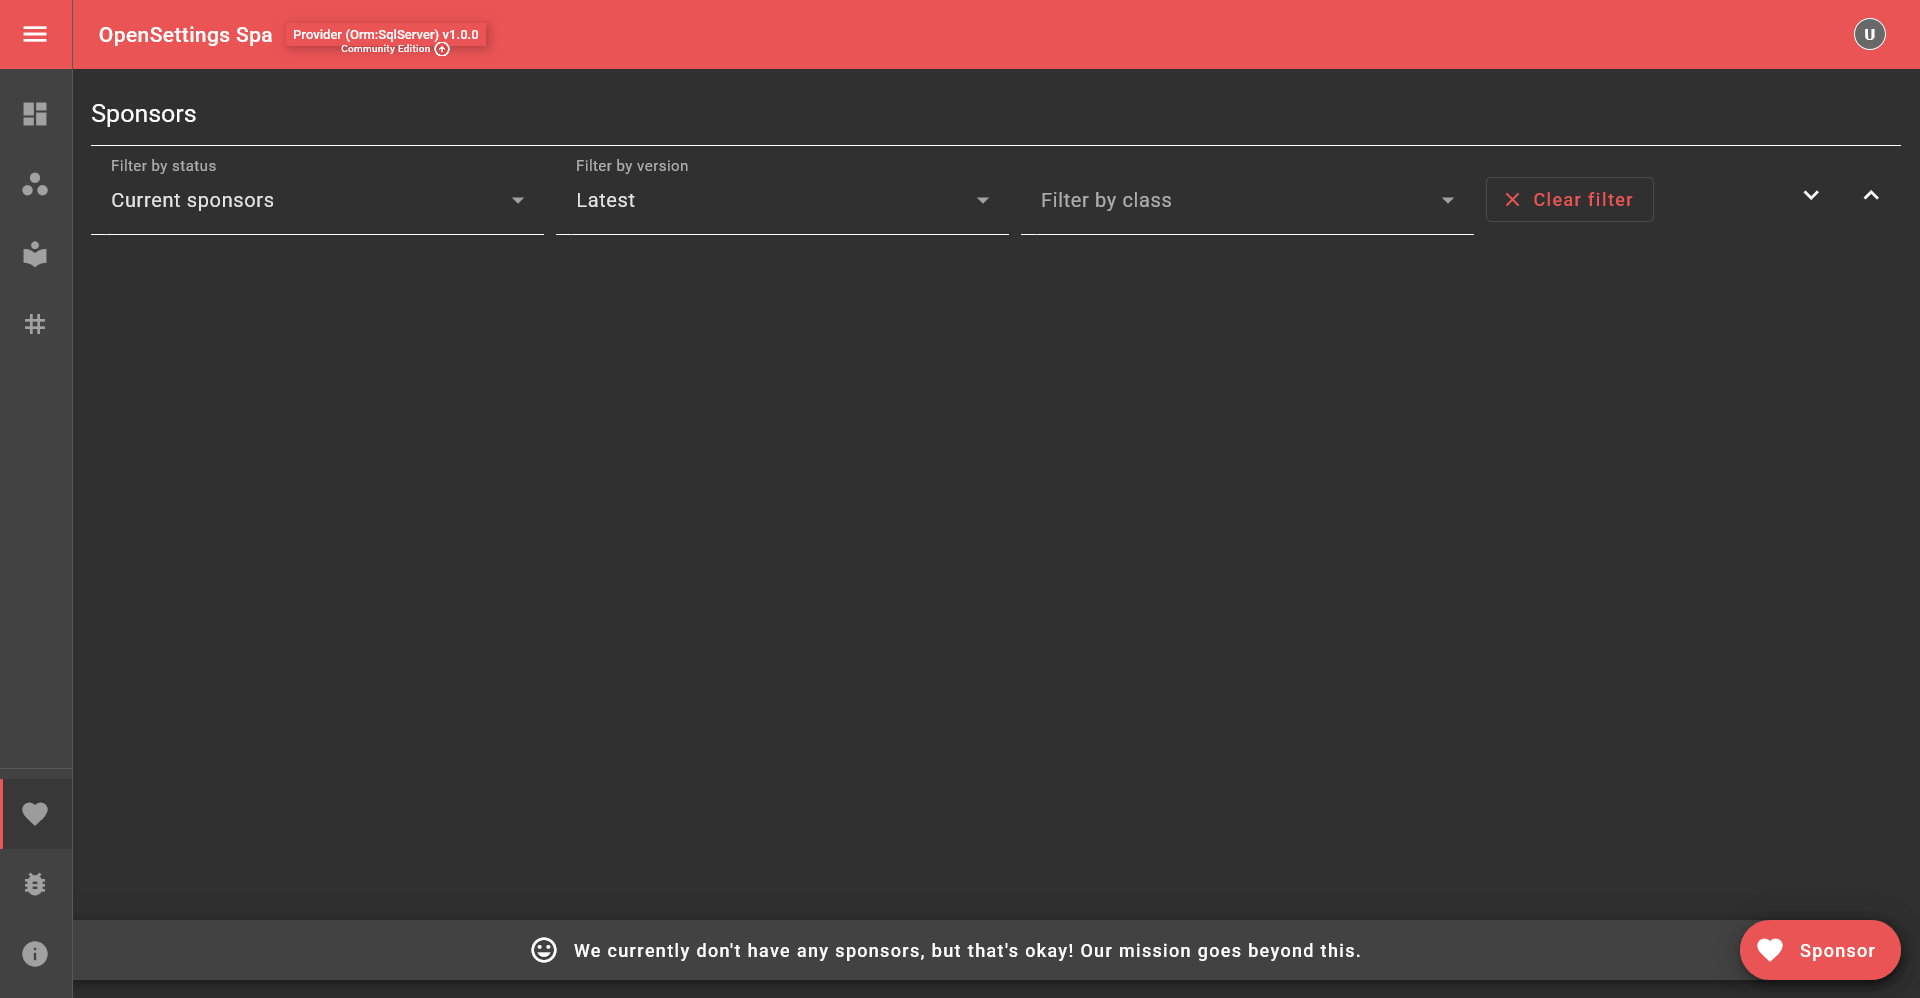Expand the extra options with the chevron-down control
1920x998 pixels.
click(1810, 195)
